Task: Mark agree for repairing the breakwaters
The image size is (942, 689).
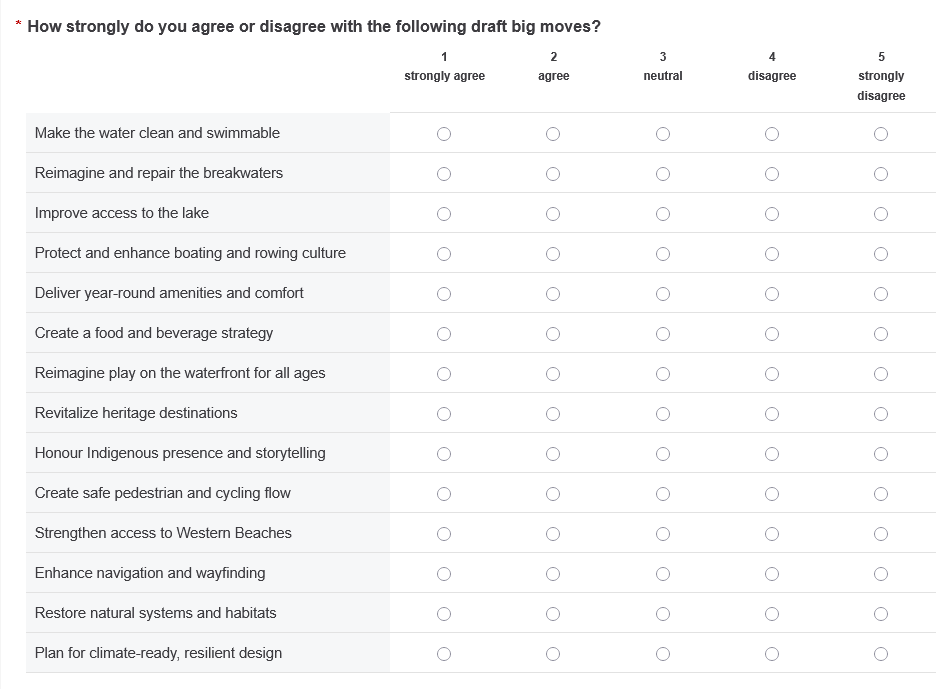Action: [553, 174]
